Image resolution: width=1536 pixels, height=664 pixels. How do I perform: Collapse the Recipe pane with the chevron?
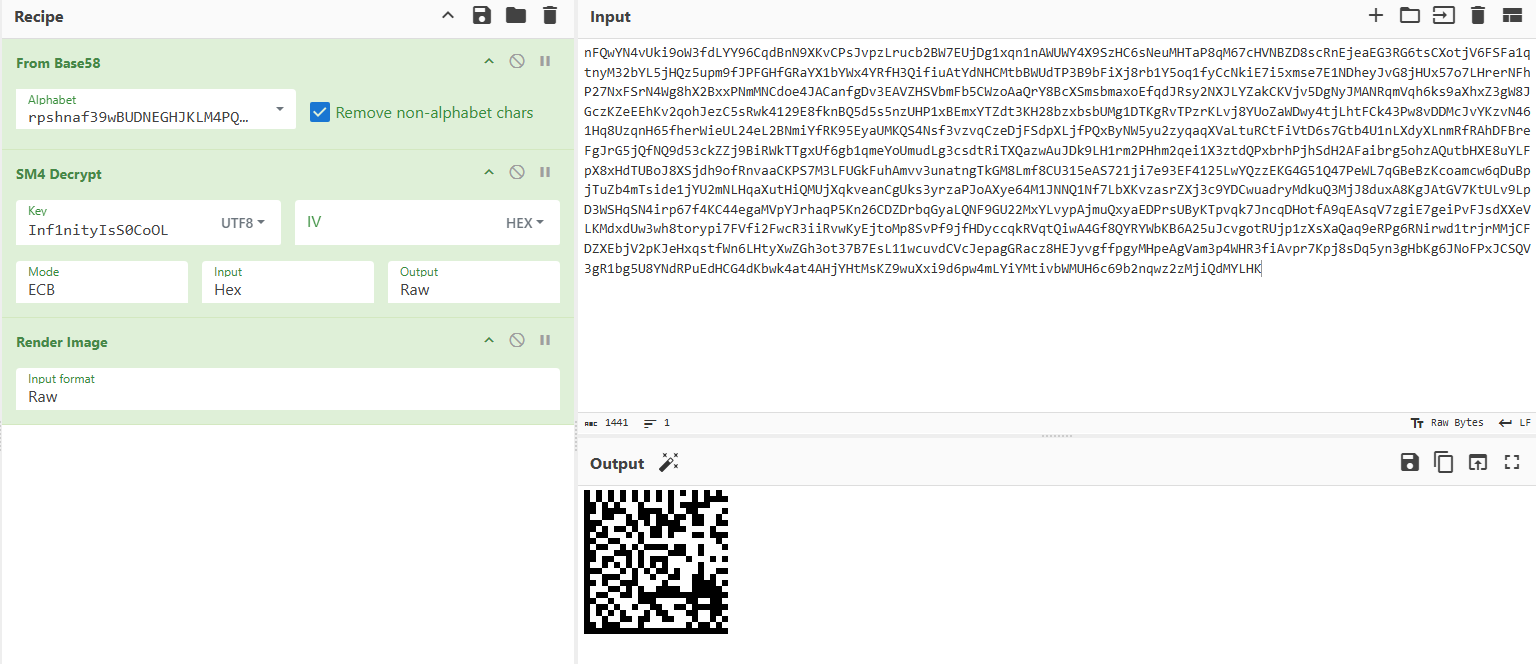click(x=448, y=15)
